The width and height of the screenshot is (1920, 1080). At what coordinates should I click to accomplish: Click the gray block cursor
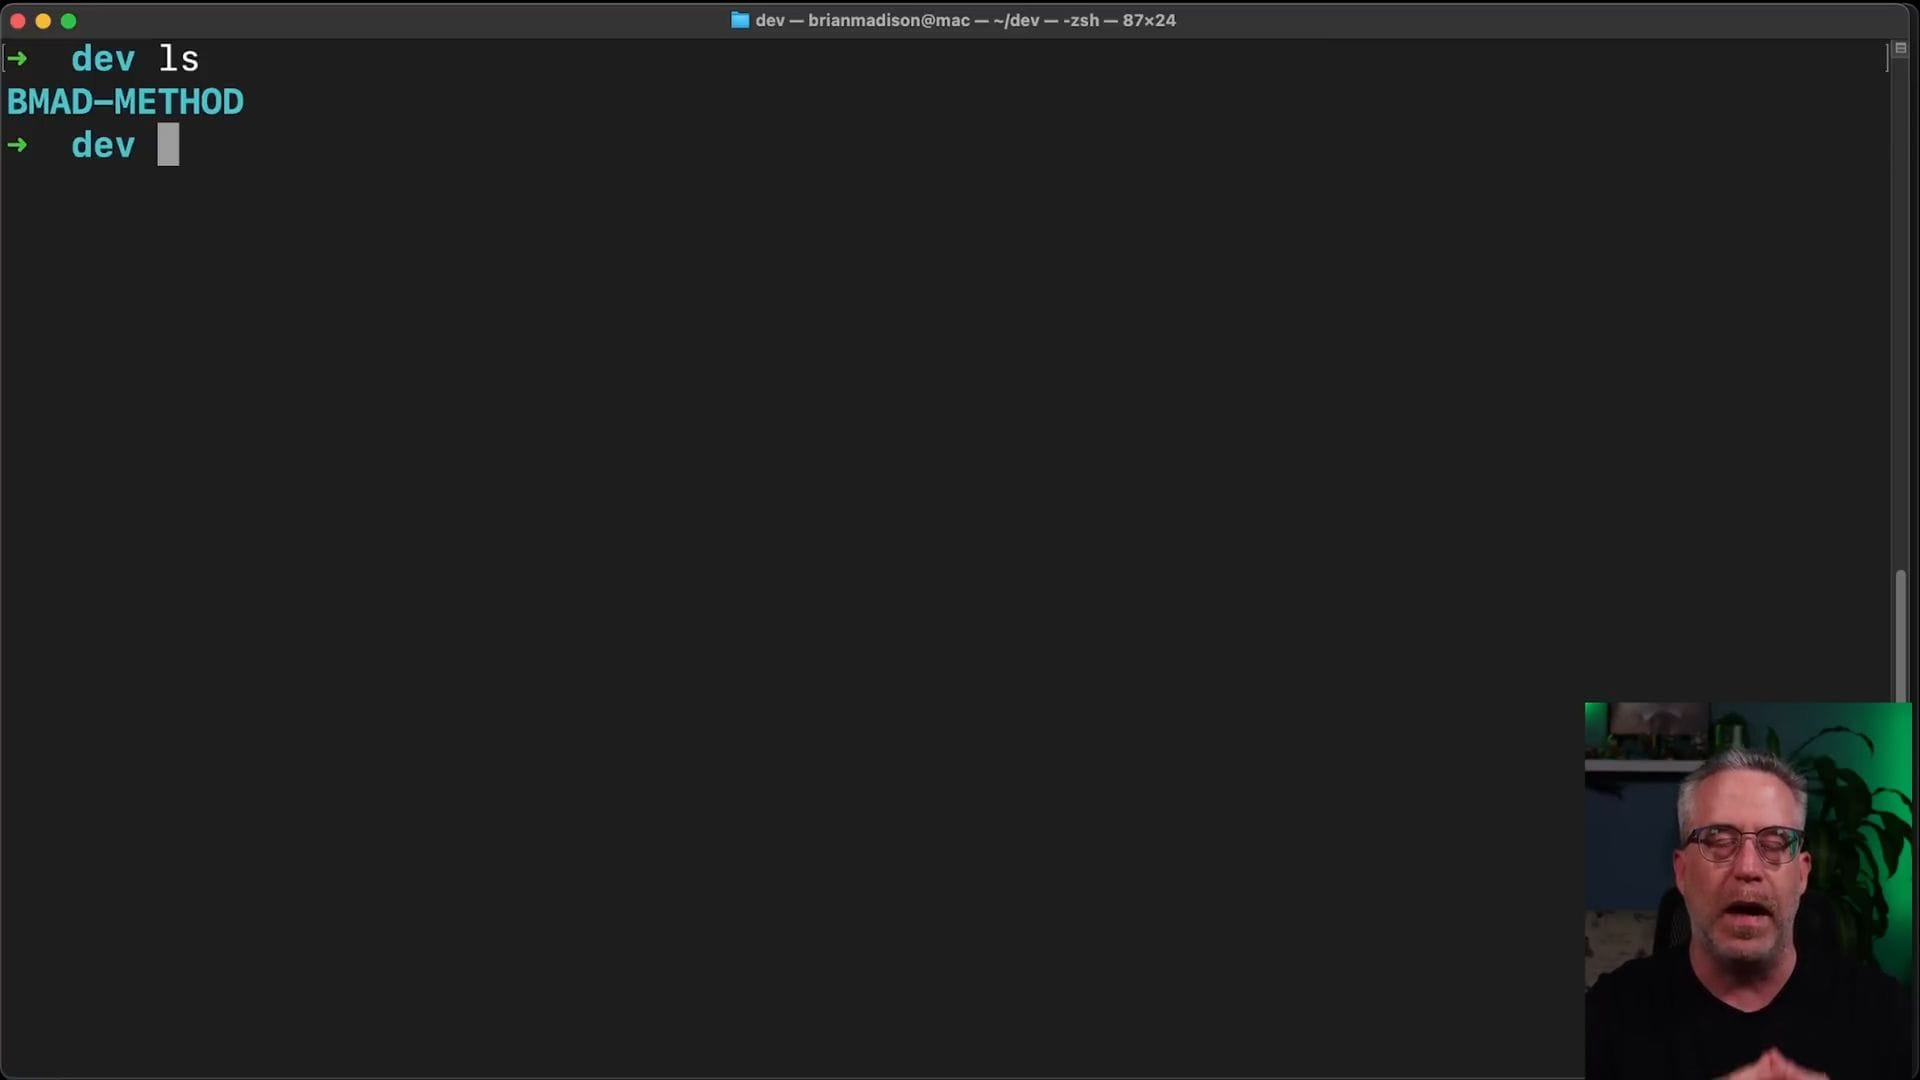tap(168, 145)
